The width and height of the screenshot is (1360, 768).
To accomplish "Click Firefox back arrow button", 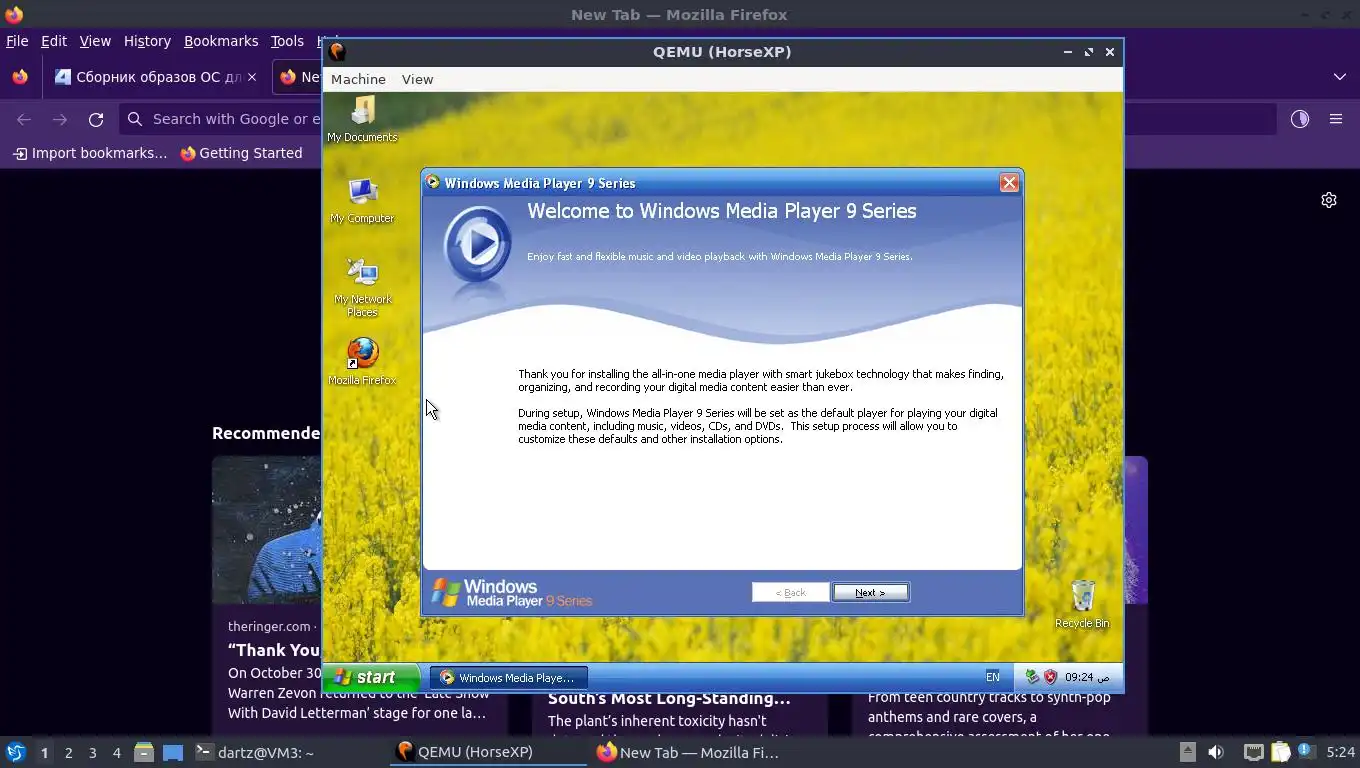I will click(24, 119).
